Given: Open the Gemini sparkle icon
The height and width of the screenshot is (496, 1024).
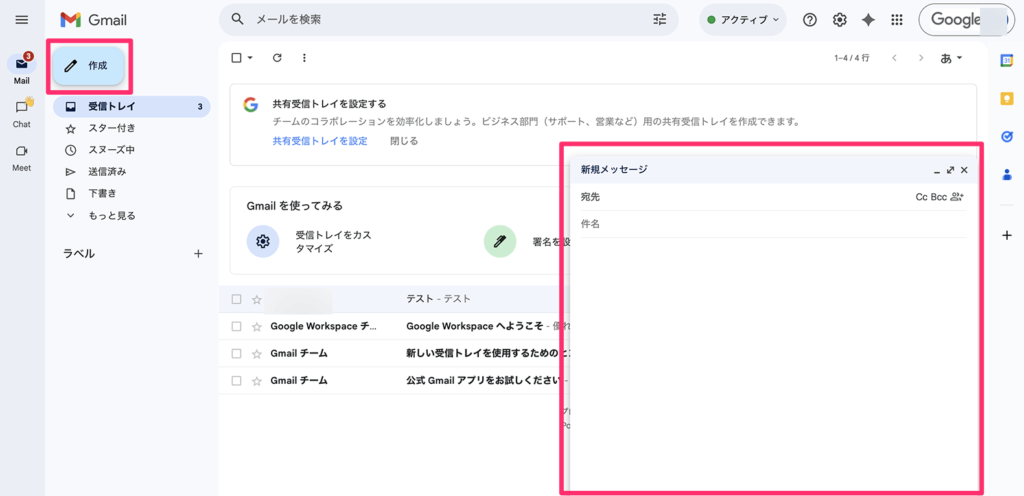Looking at the screenshot, I should 868,20.
